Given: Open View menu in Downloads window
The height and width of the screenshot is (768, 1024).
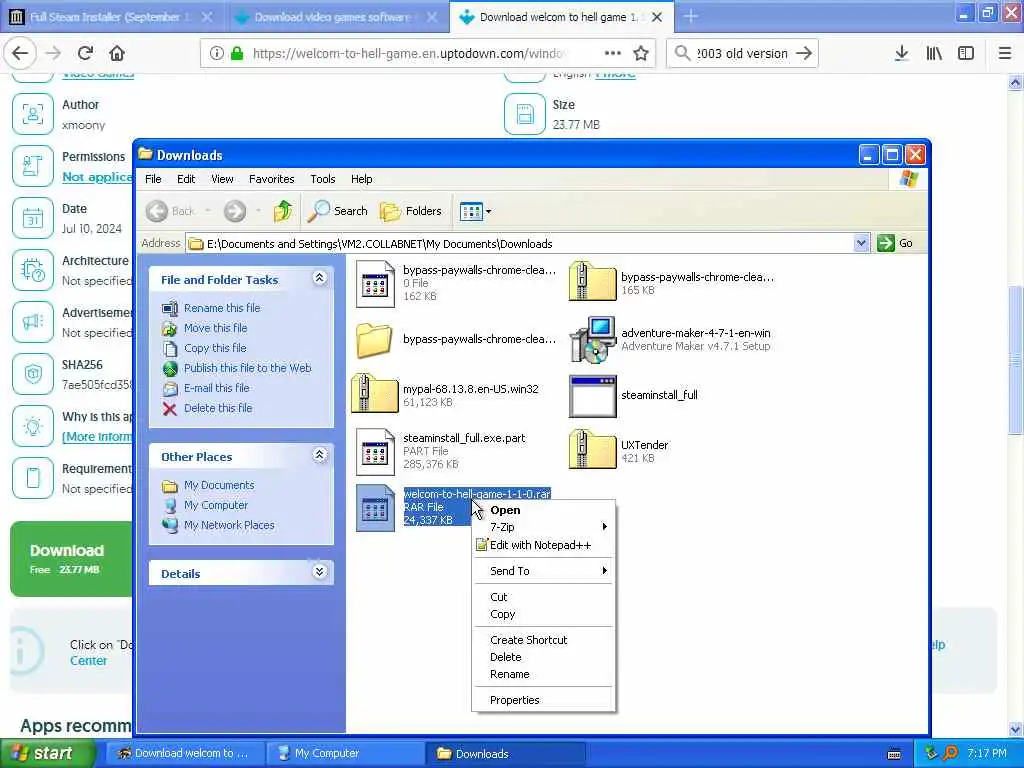Looking at the screenshot, I should [222, 179].
